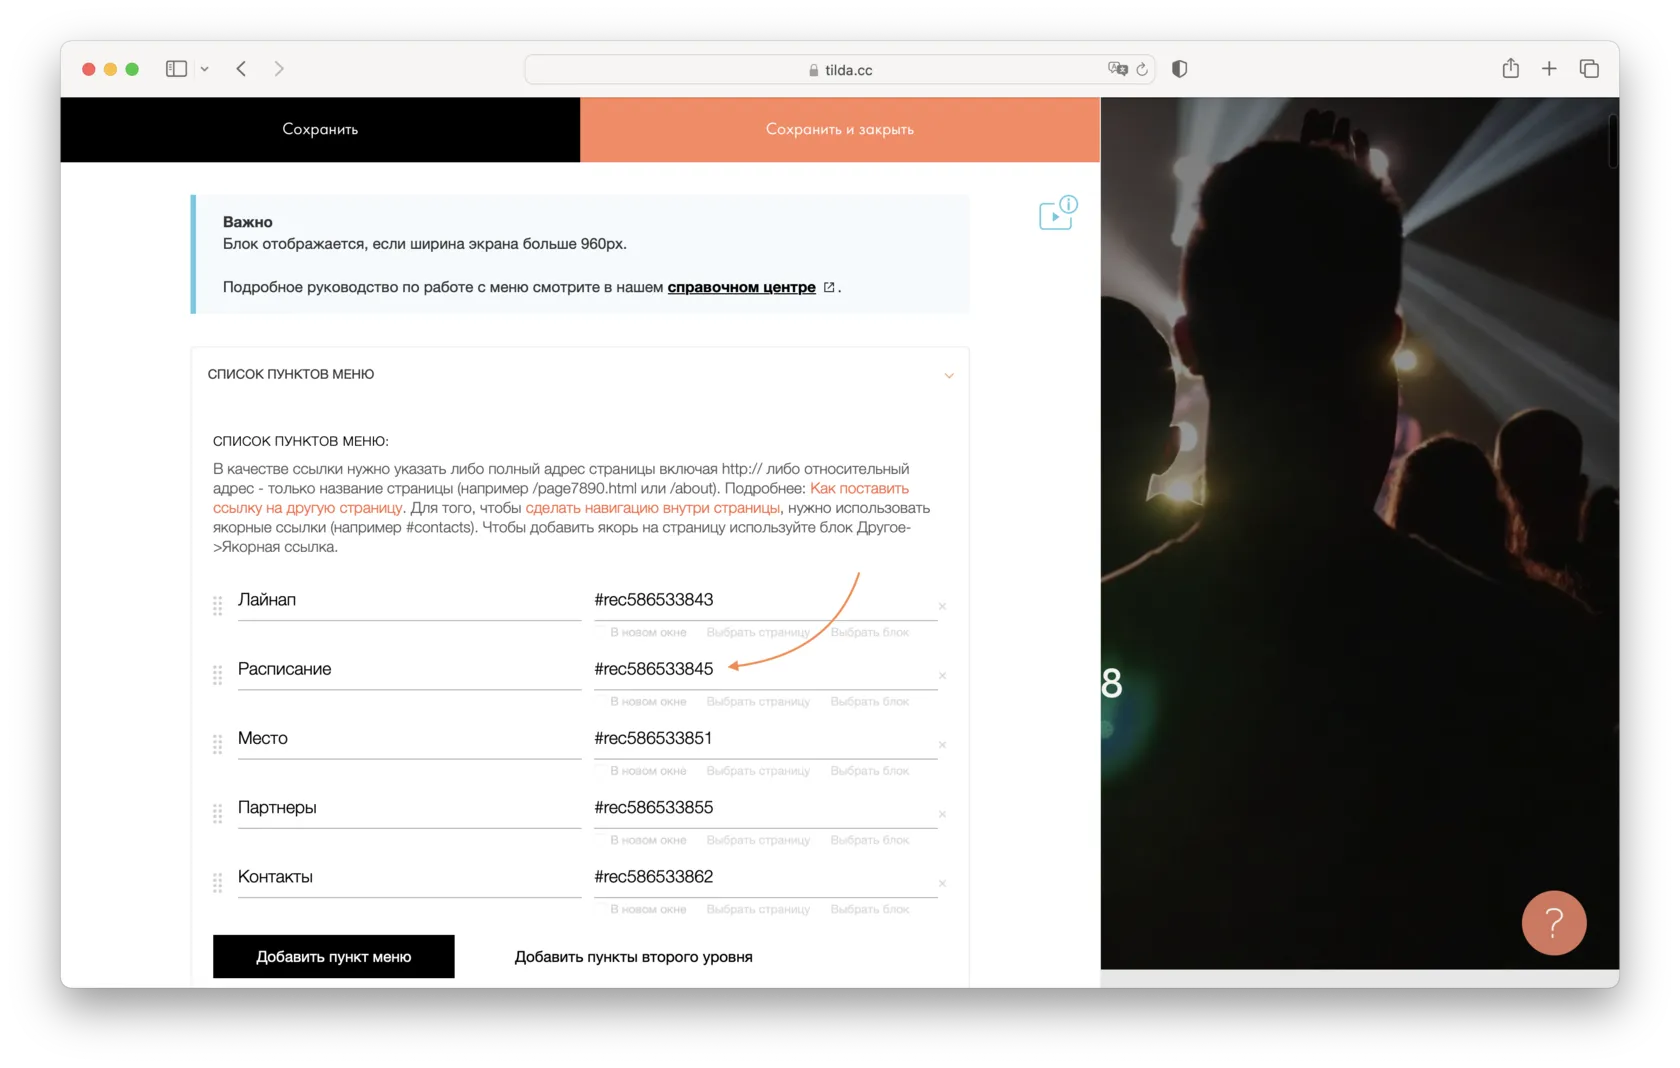Click Выбрать страницу under Партнеры
The image size is (1680, 1068).
point(758,840)
